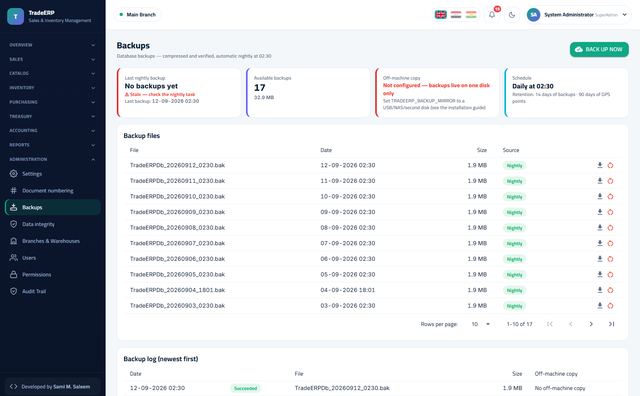Open Users page in sidebar
The width and height of the screenshot is (640, 396).
52,258
